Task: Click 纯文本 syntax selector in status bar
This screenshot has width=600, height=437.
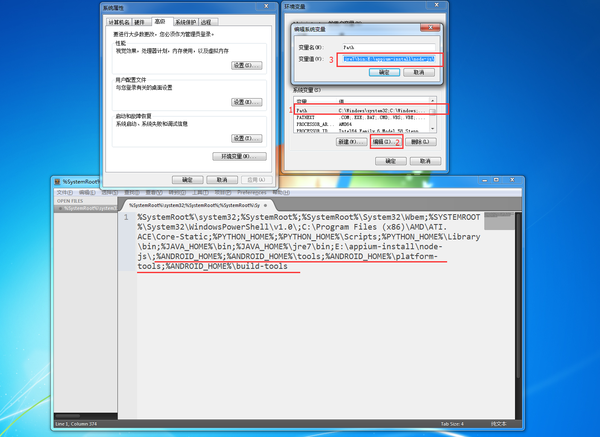Action: [x=499, y=424]
